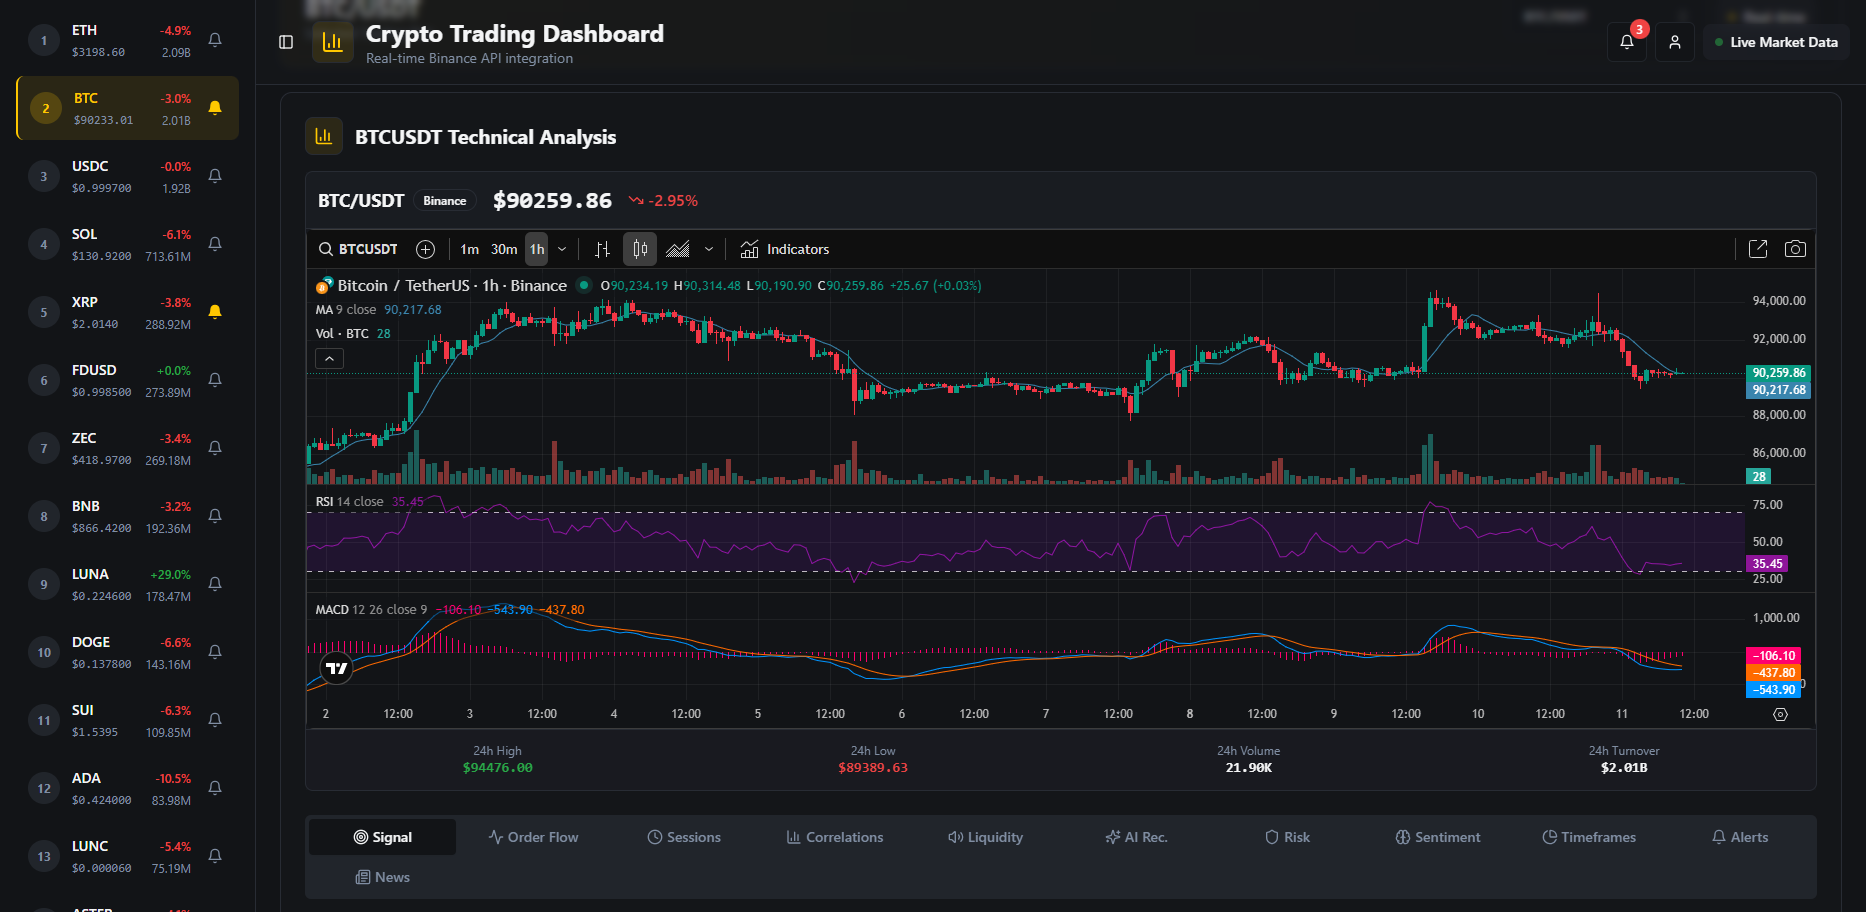The height and width of the screenshot is (912, 1866).
Task: Disable the active alert bell for XRP
Action: 215,312
